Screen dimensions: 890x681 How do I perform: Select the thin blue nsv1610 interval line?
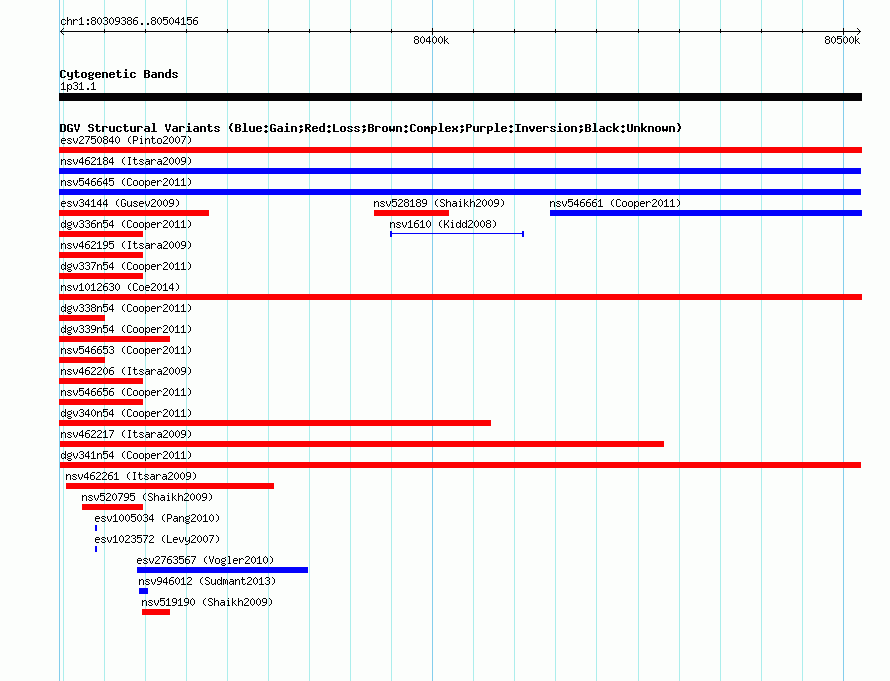pos(457,234)
